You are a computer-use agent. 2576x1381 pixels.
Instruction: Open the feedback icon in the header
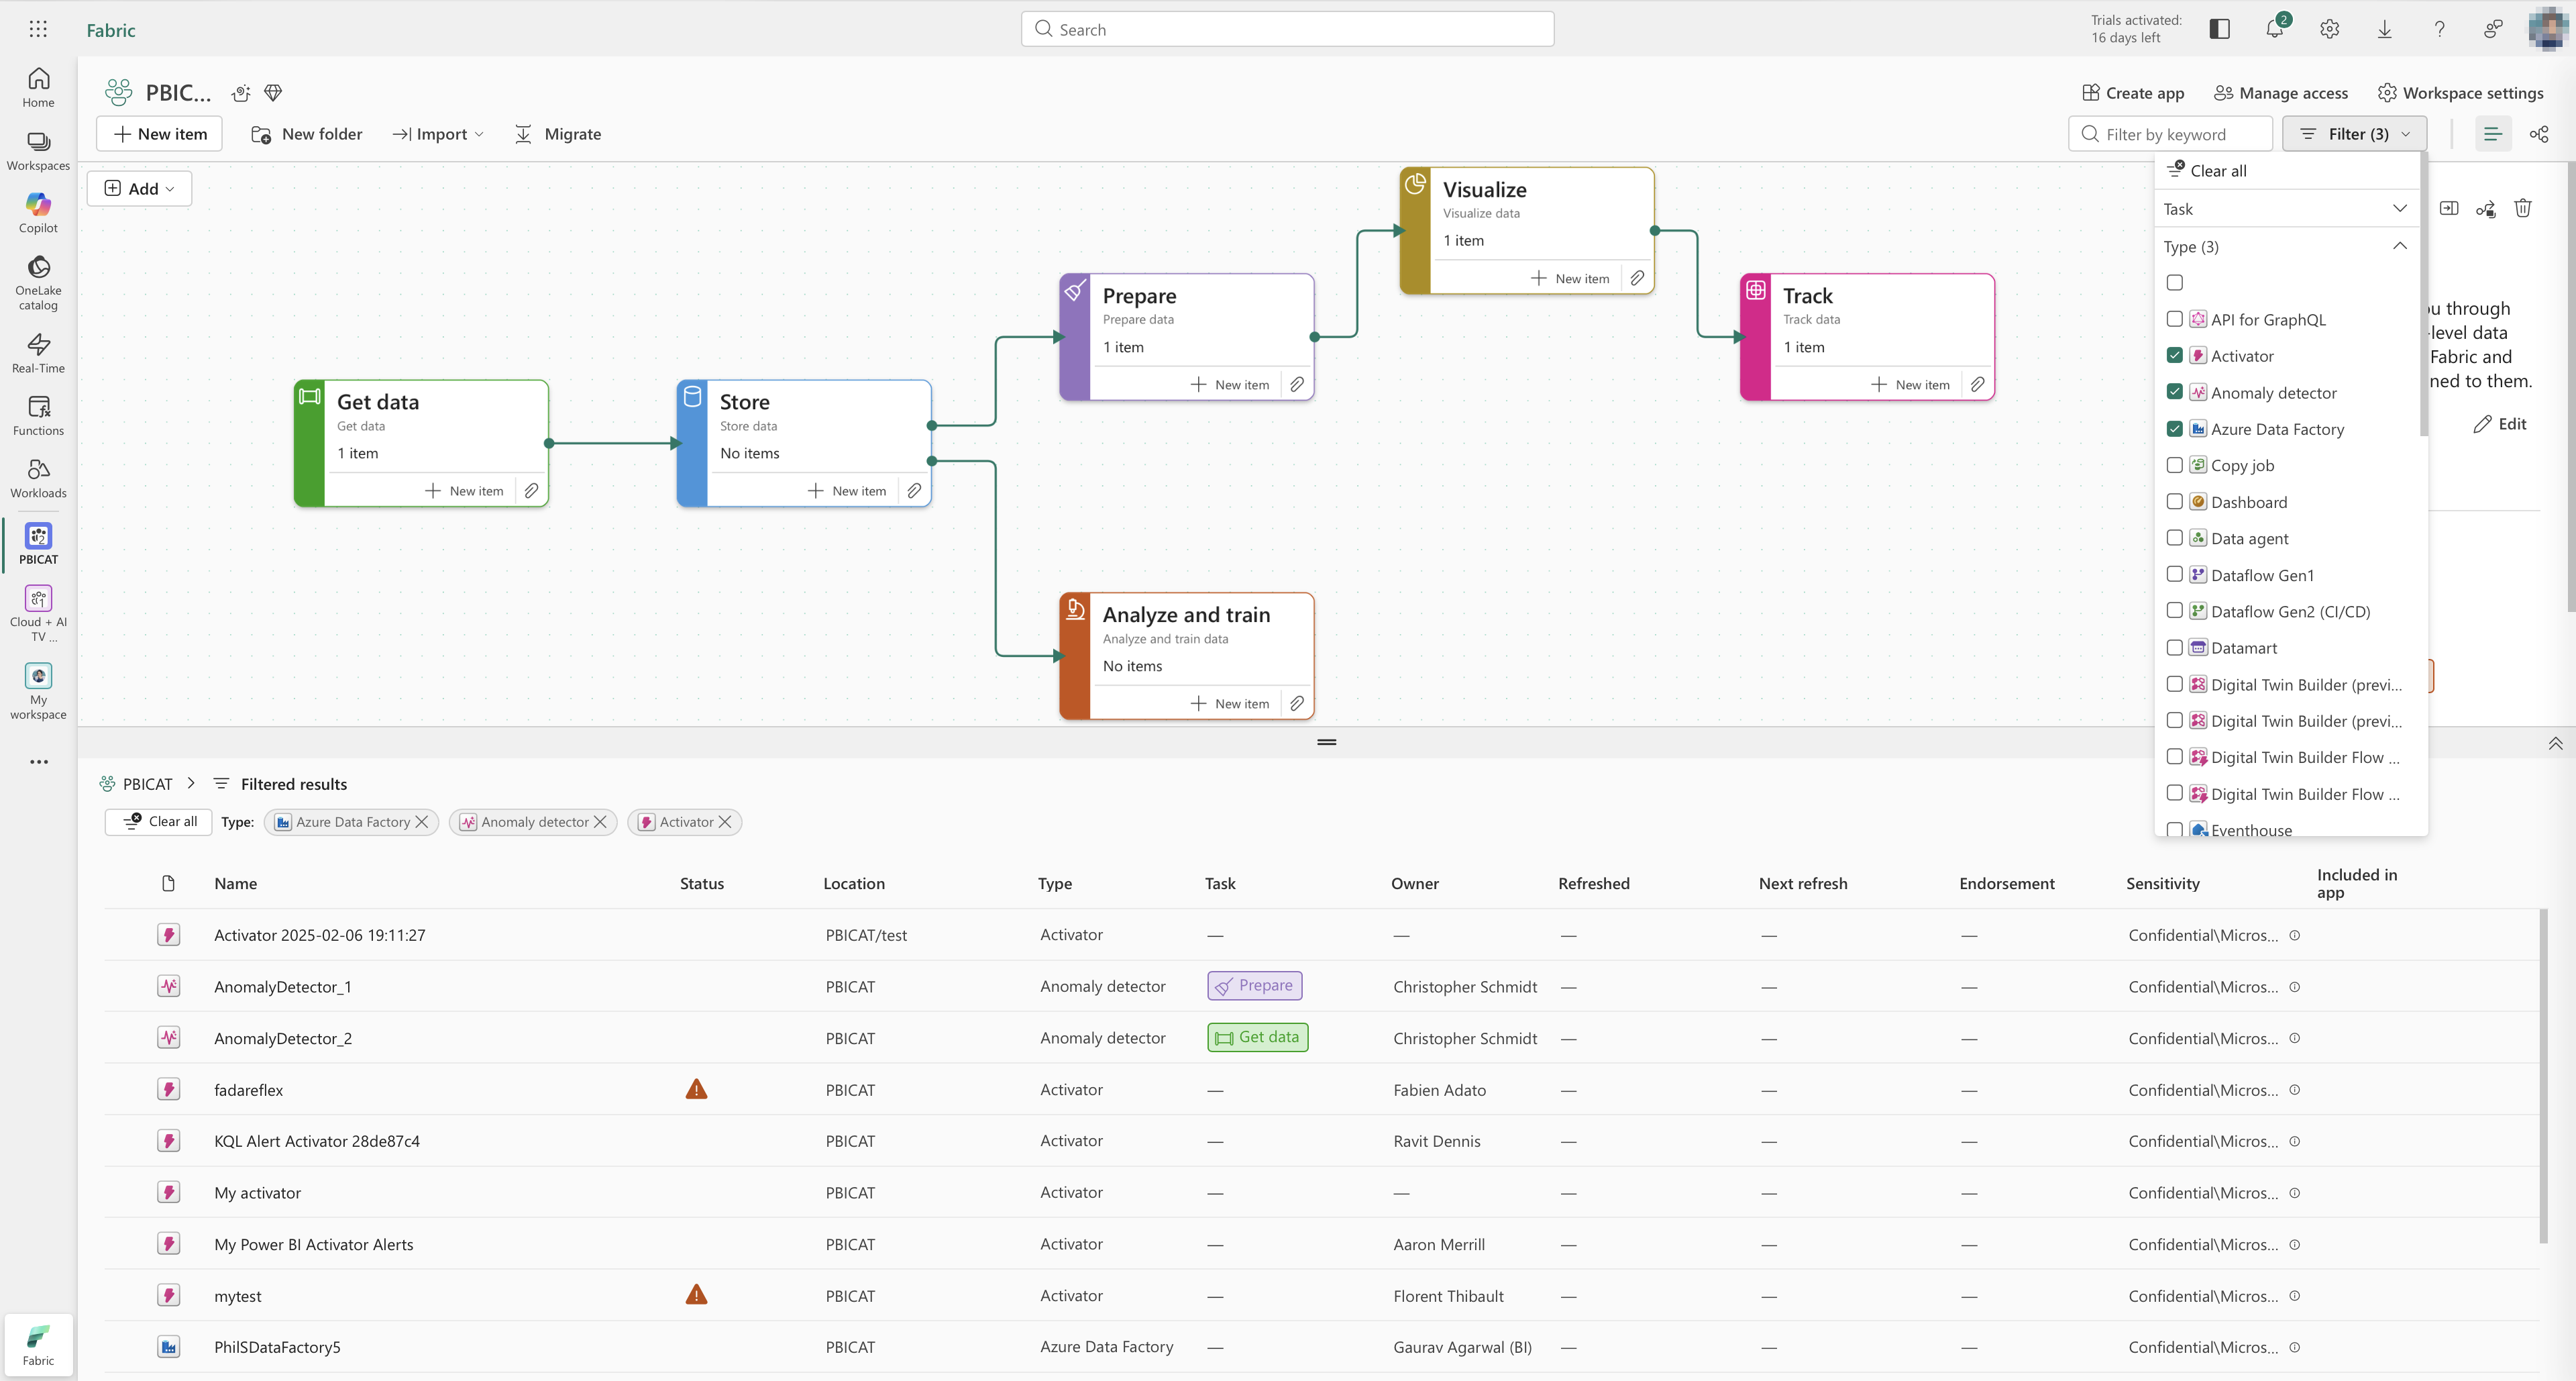(x=2493, y=29)
